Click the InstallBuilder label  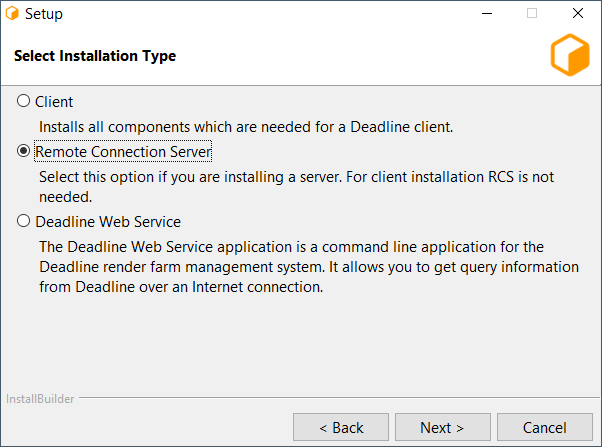coord(40,399)
